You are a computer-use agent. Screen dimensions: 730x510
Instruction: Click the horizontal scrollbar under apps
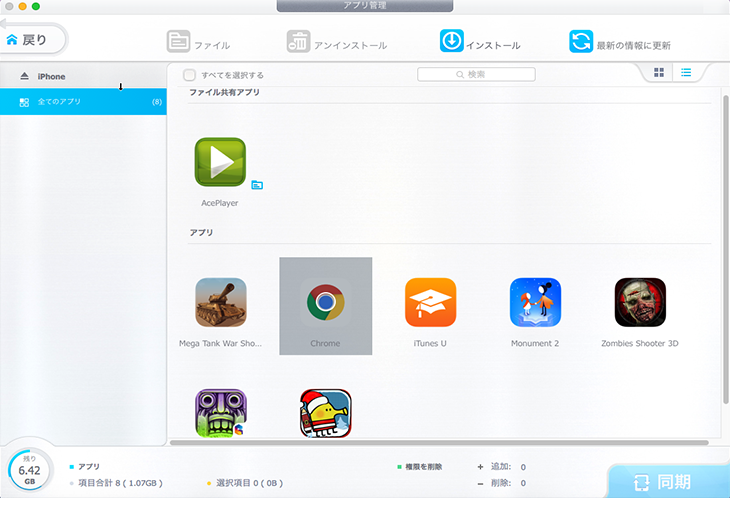point(439,442)
